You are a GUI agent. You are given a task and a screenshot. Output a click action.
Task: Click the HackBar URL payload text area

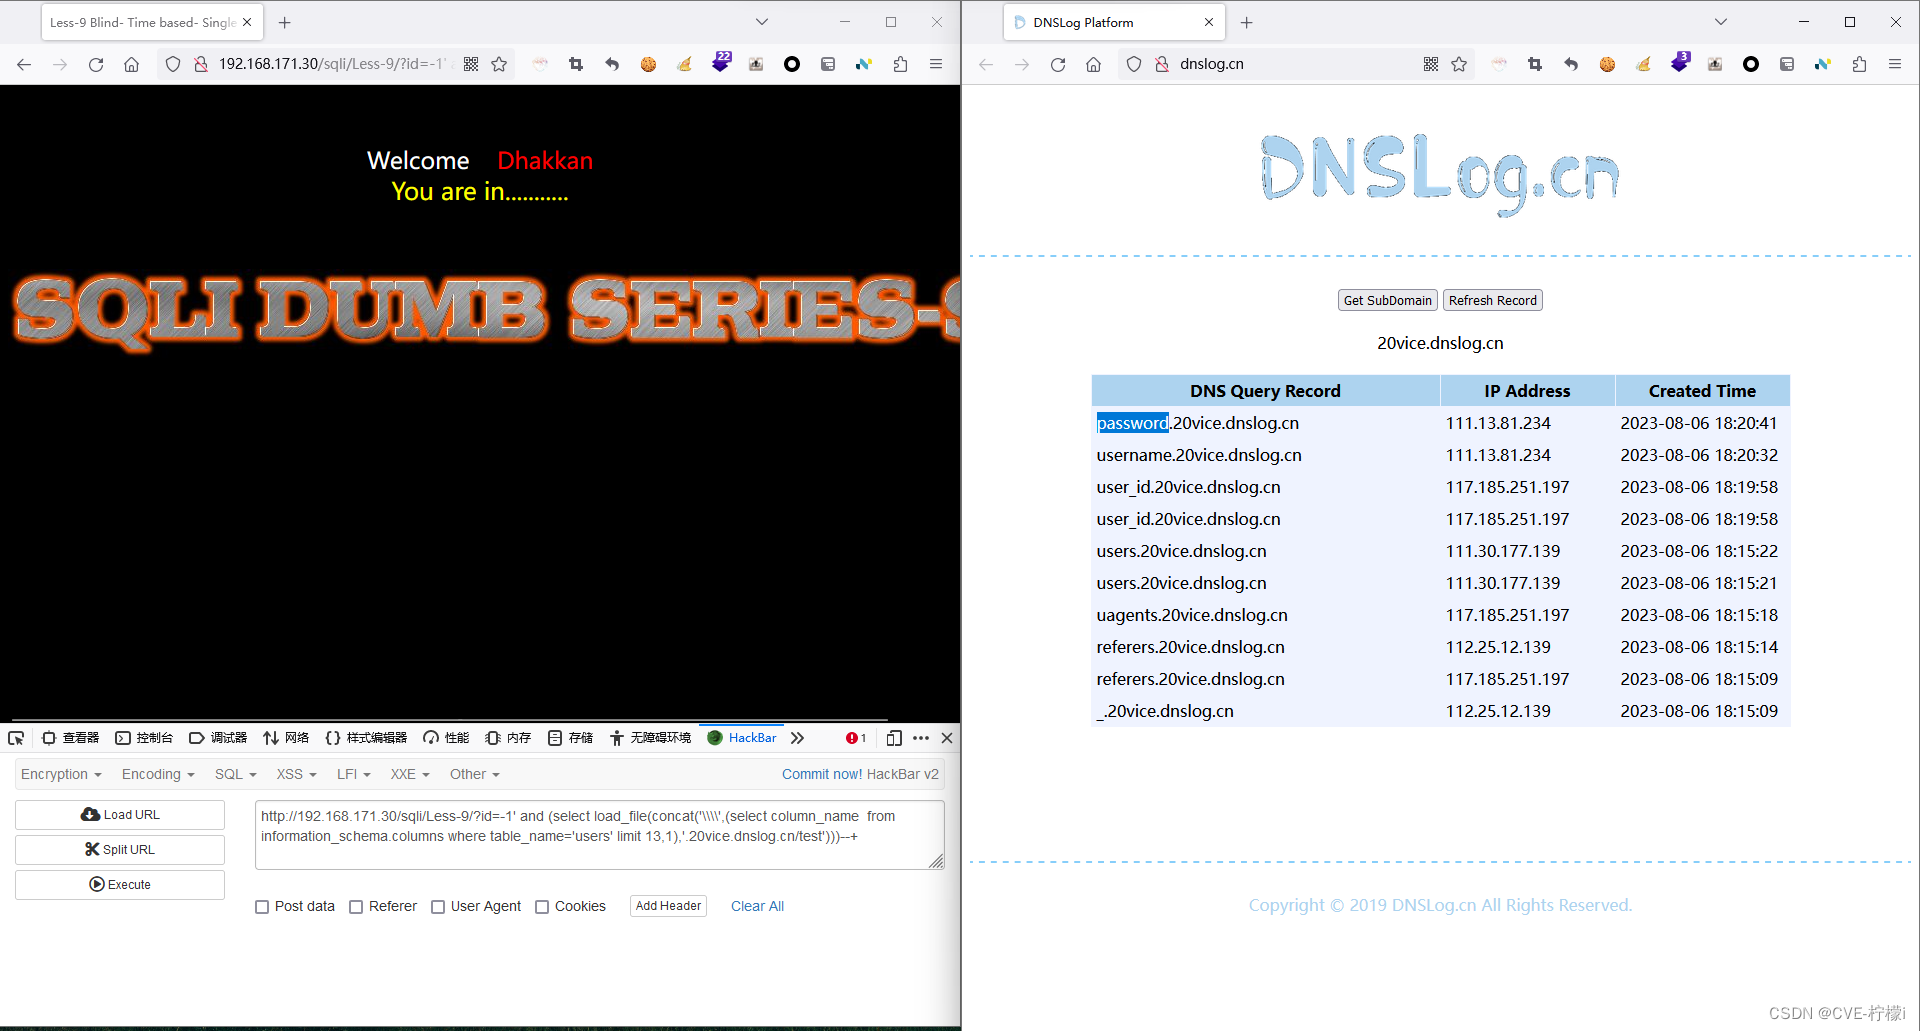(599, 835)
